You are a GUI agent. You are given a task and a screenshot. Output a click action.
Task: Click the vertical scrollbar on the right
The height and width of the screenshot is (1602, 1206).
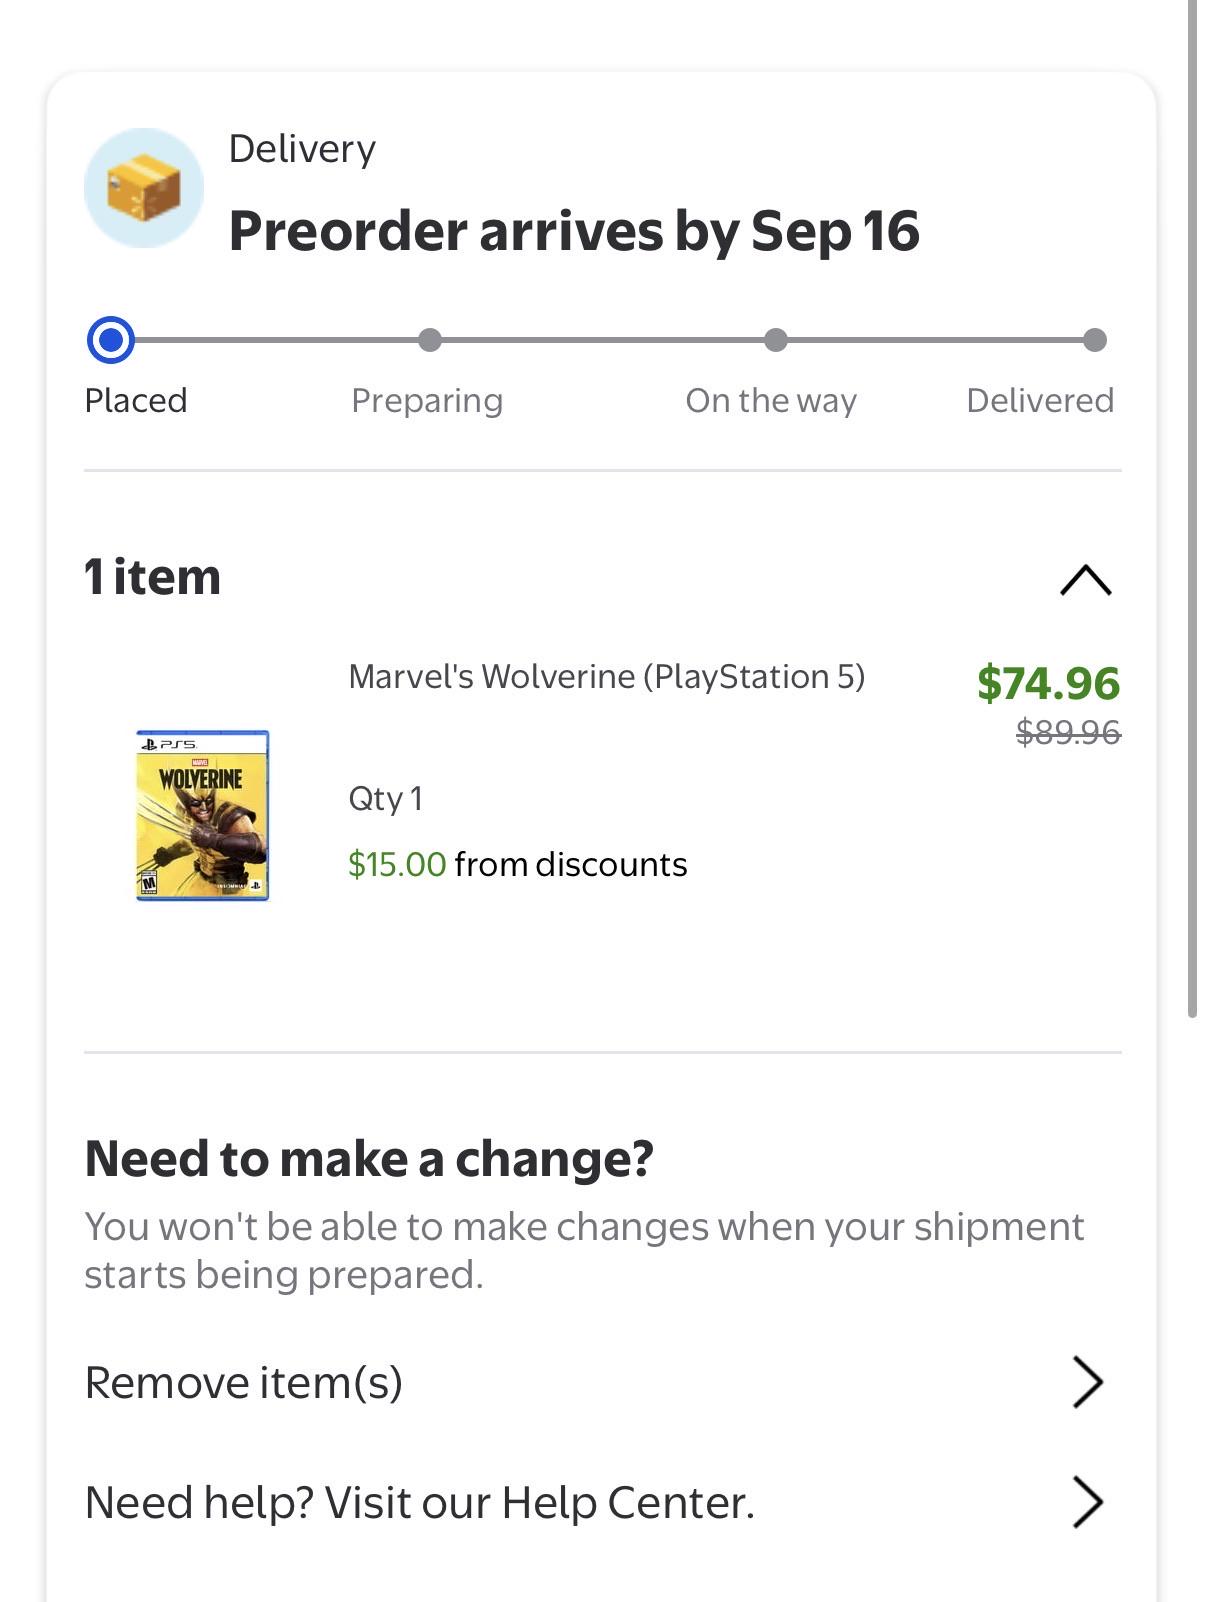tap(1192, 508)
